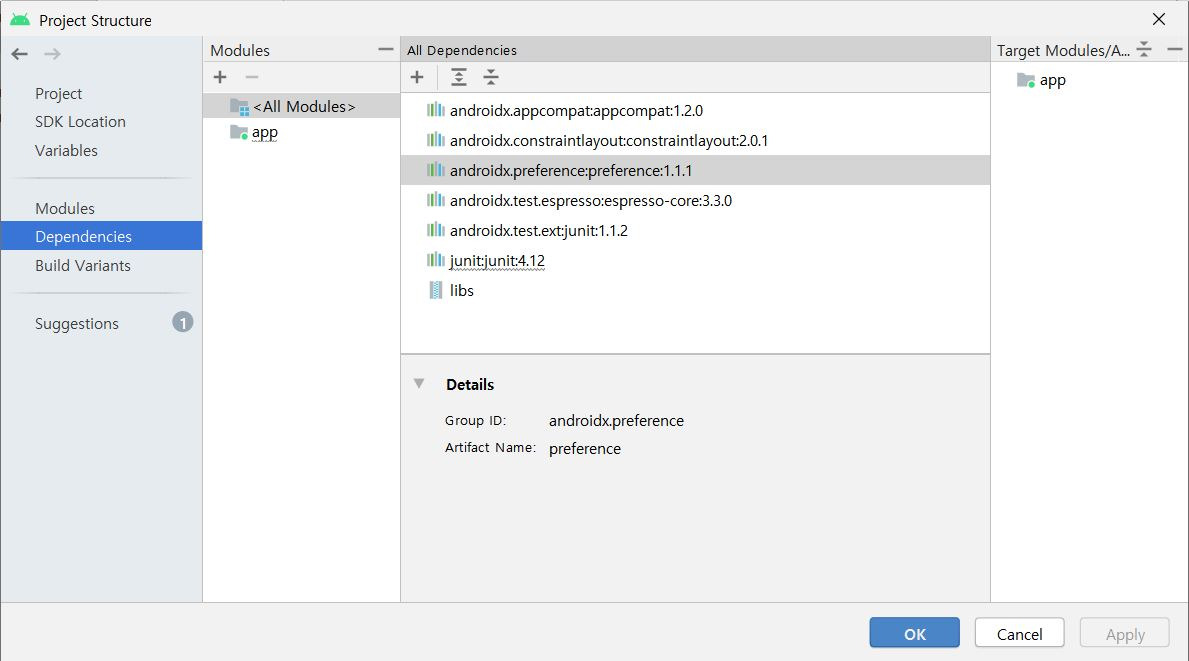Image resolution: width=1189 pixels, height=661 pixels.
Task: Open the Suggestions section
Action: 76,323
